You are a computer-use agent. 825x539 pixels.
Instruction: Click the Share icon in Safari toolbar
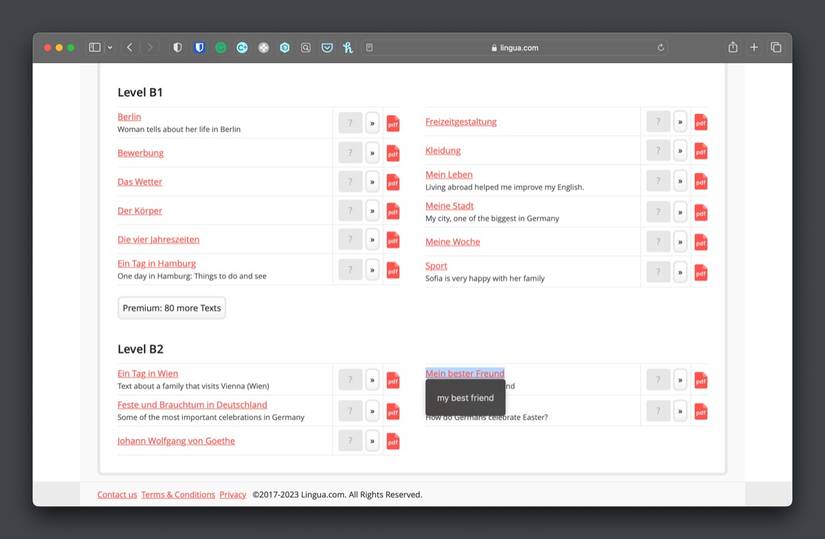click(733, 47)
